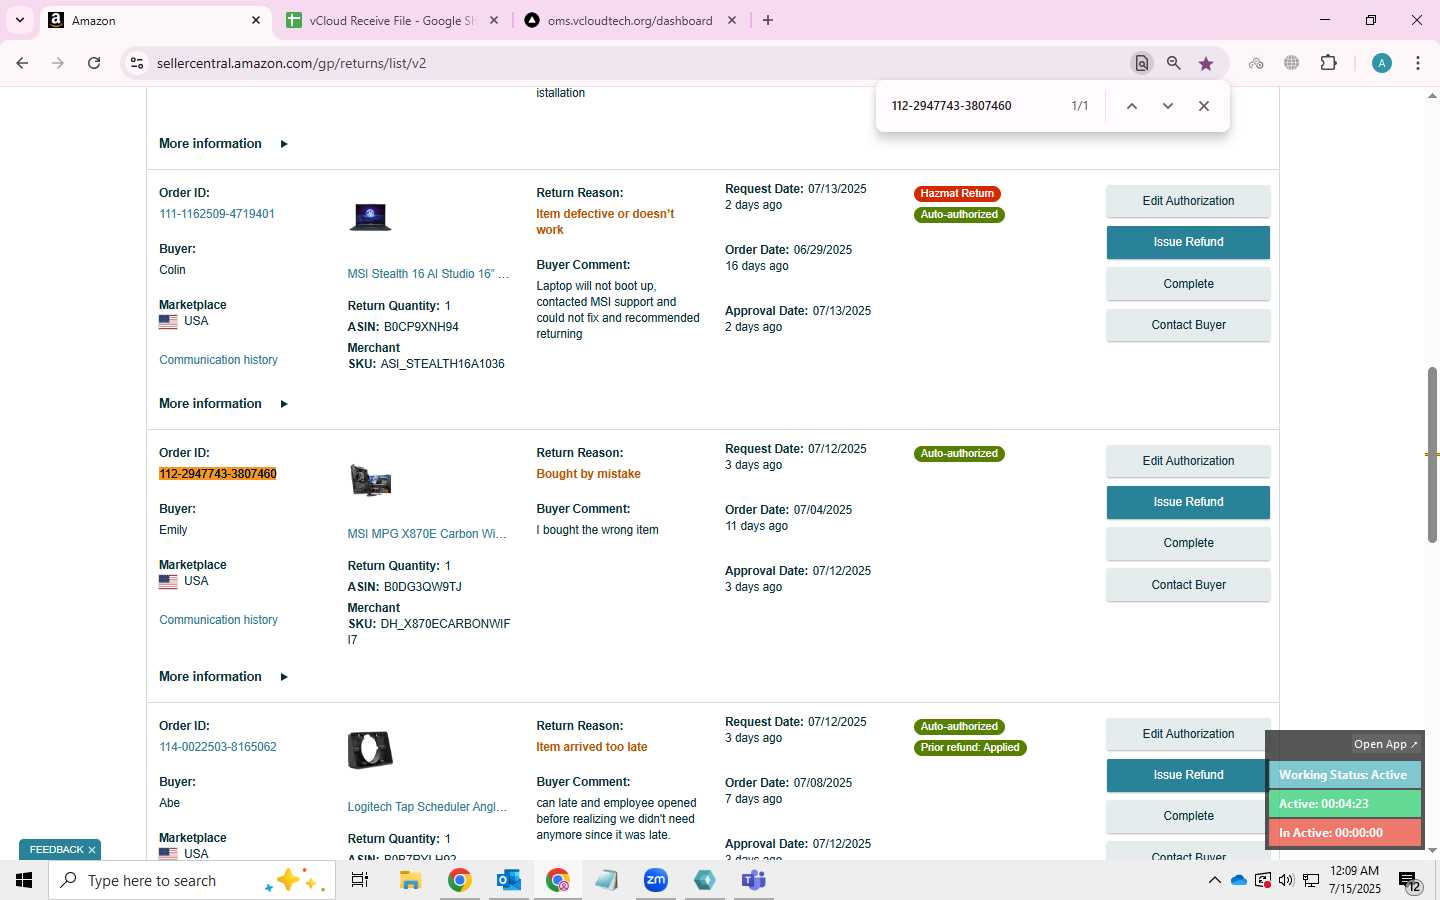Issue Refund for Colin's order

[x=1188, y=242]
